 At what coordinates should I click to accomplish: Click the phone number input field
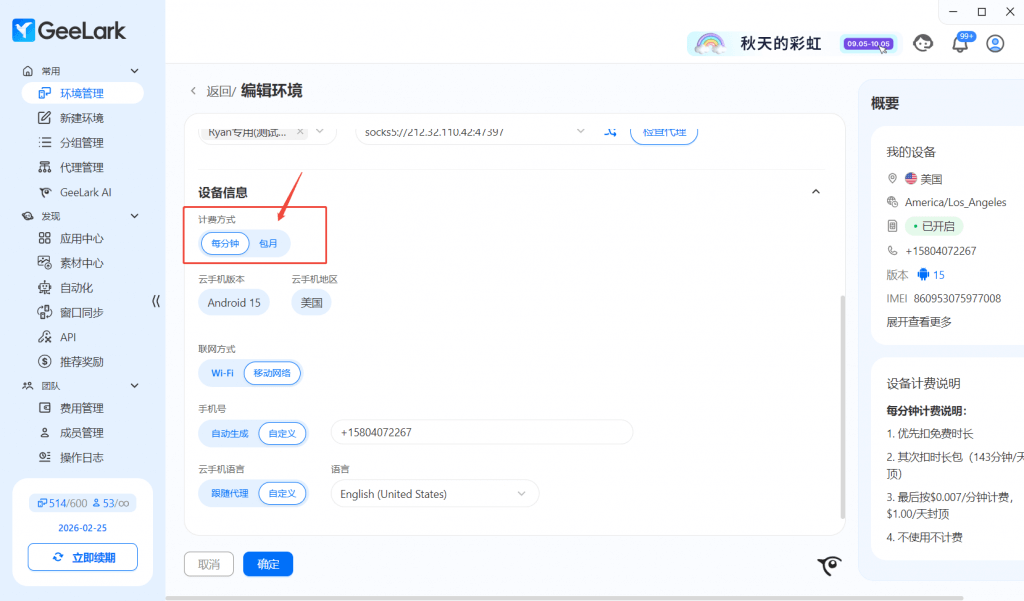(x=481, y=433)
